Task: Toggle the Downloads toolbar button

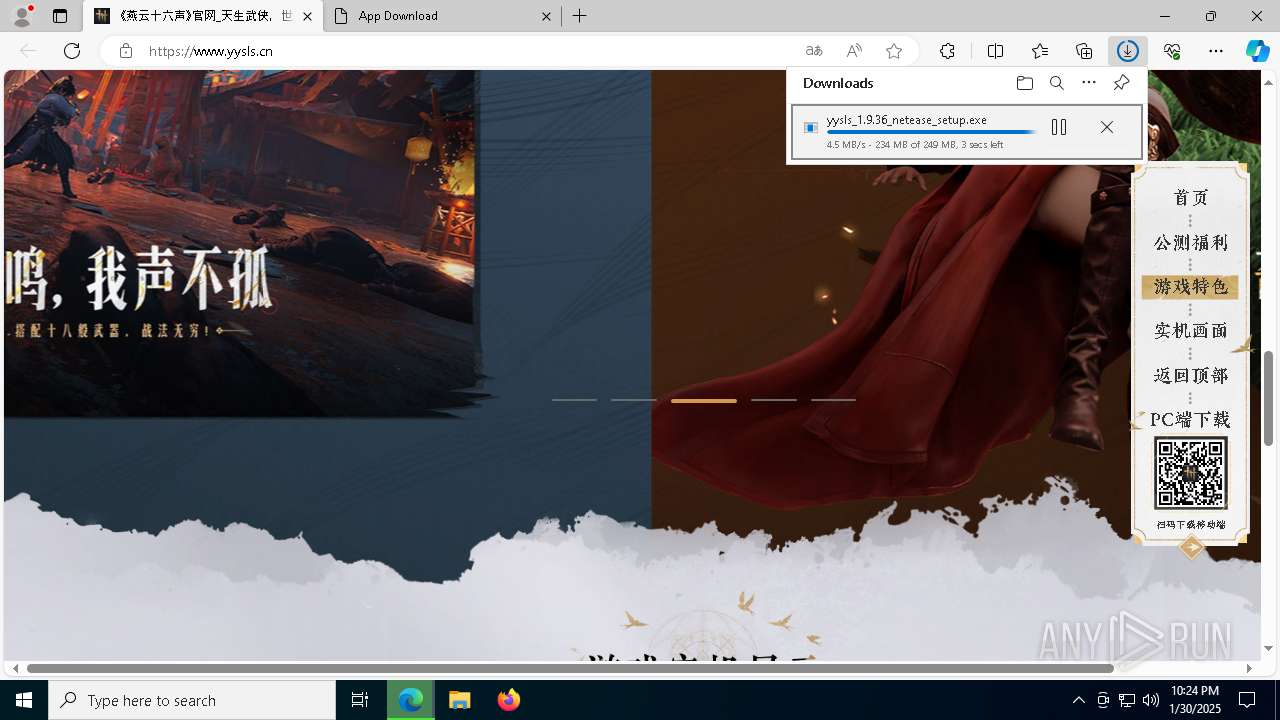Action: (1128, 51)
